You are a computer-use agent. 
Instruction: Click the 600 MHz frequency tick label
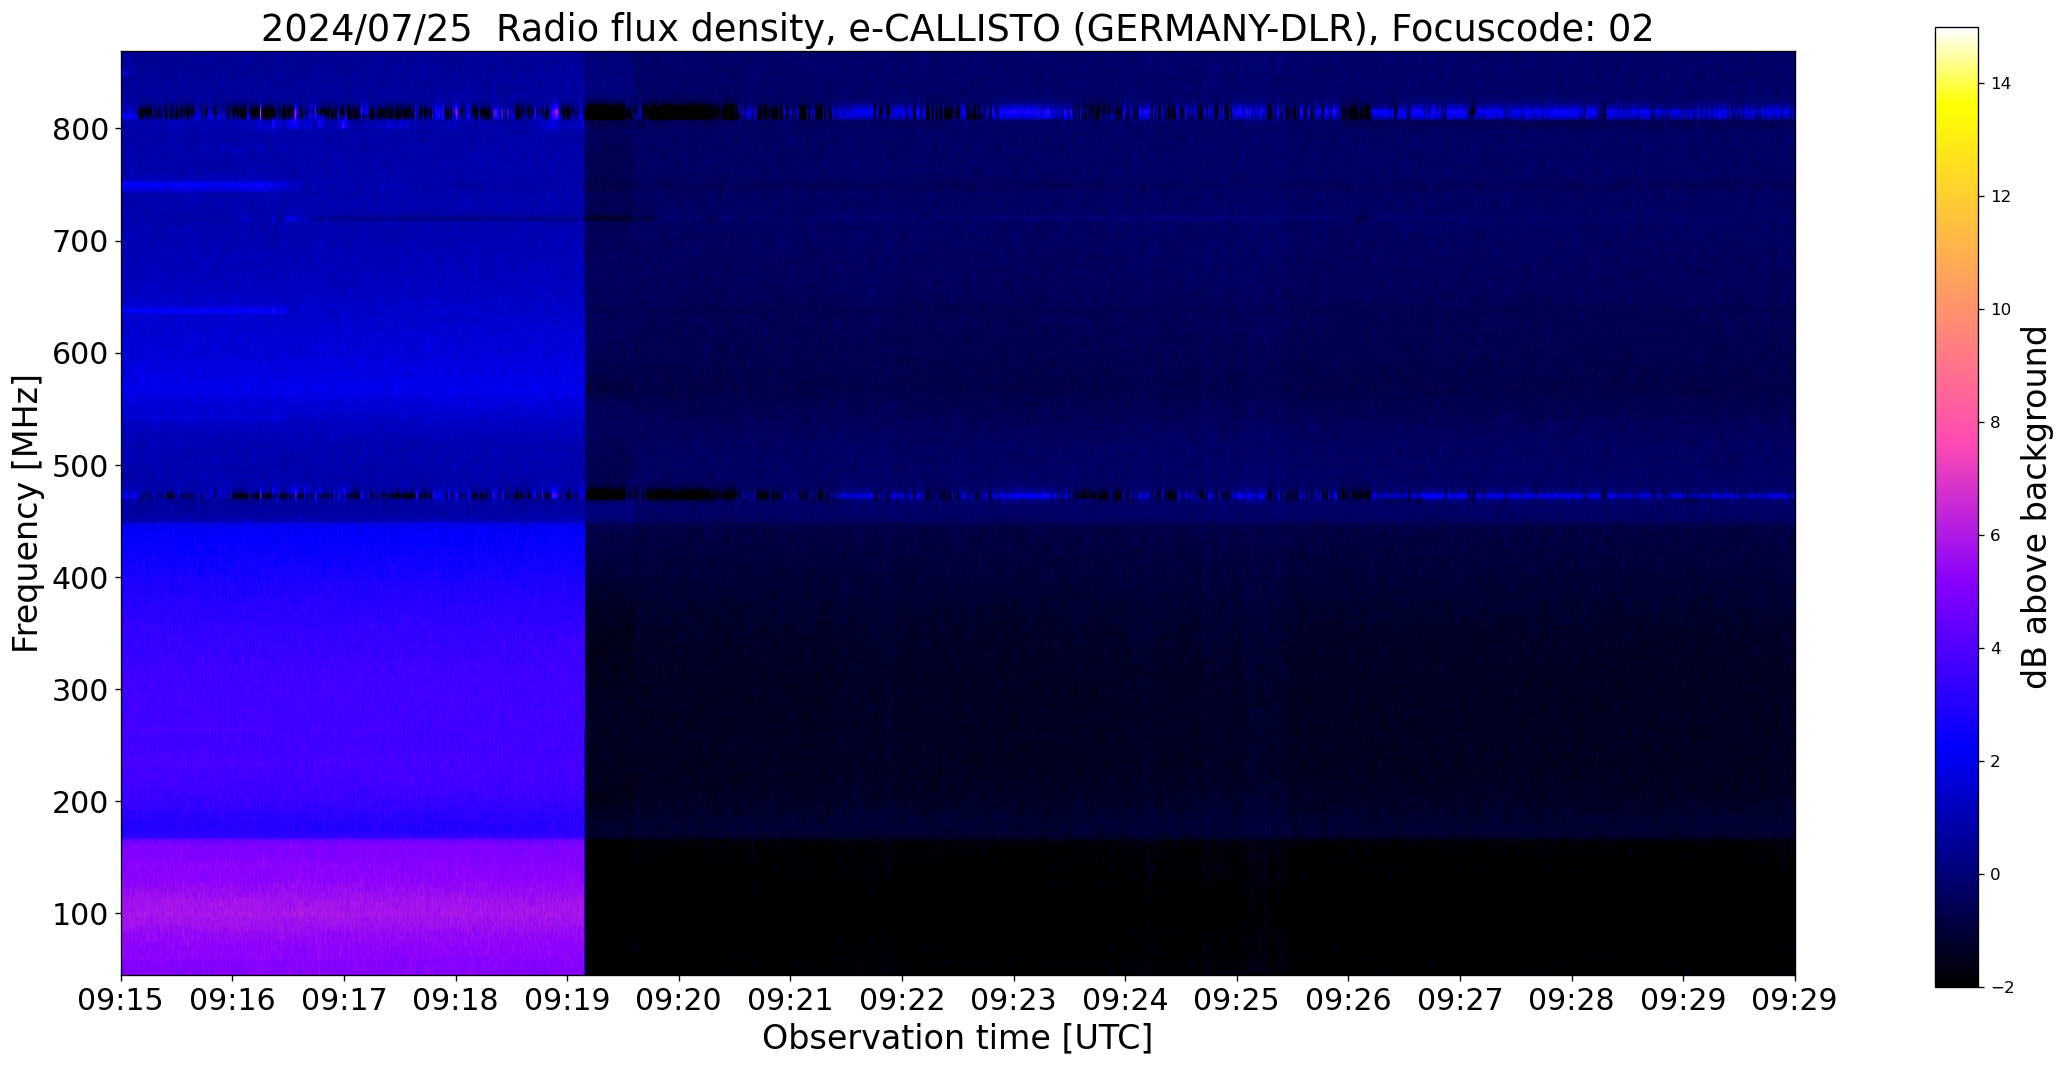click(x=79, y=353)
